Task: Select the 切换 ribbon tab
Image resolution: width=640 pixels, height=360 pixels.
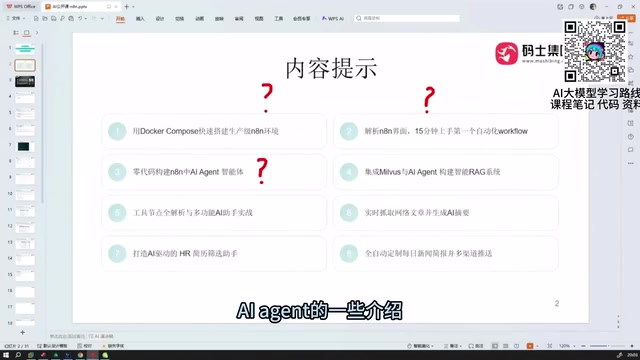Action: [180, 19]
